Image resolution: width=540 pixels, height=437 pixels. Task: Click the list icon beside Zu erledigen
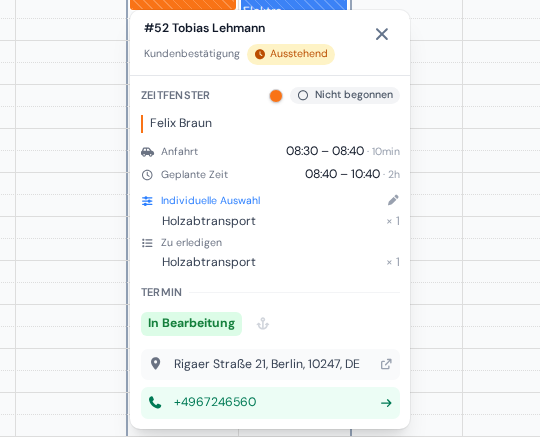(x=147, y=243)
